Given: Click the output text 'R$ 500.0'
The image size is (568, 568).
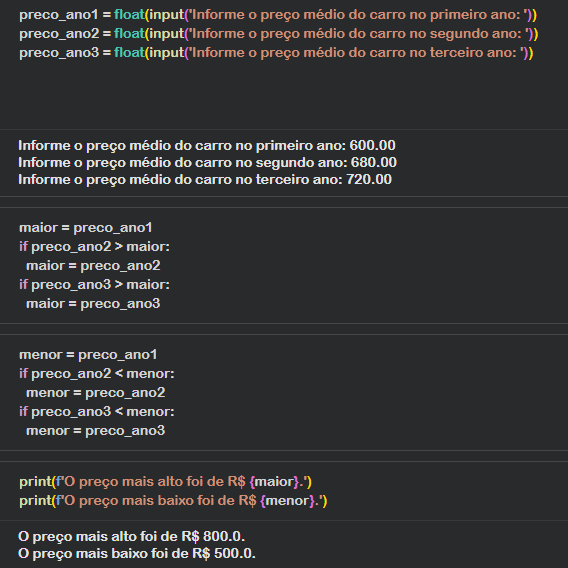Looking at the screenshot, I should (x=222, y=554).
